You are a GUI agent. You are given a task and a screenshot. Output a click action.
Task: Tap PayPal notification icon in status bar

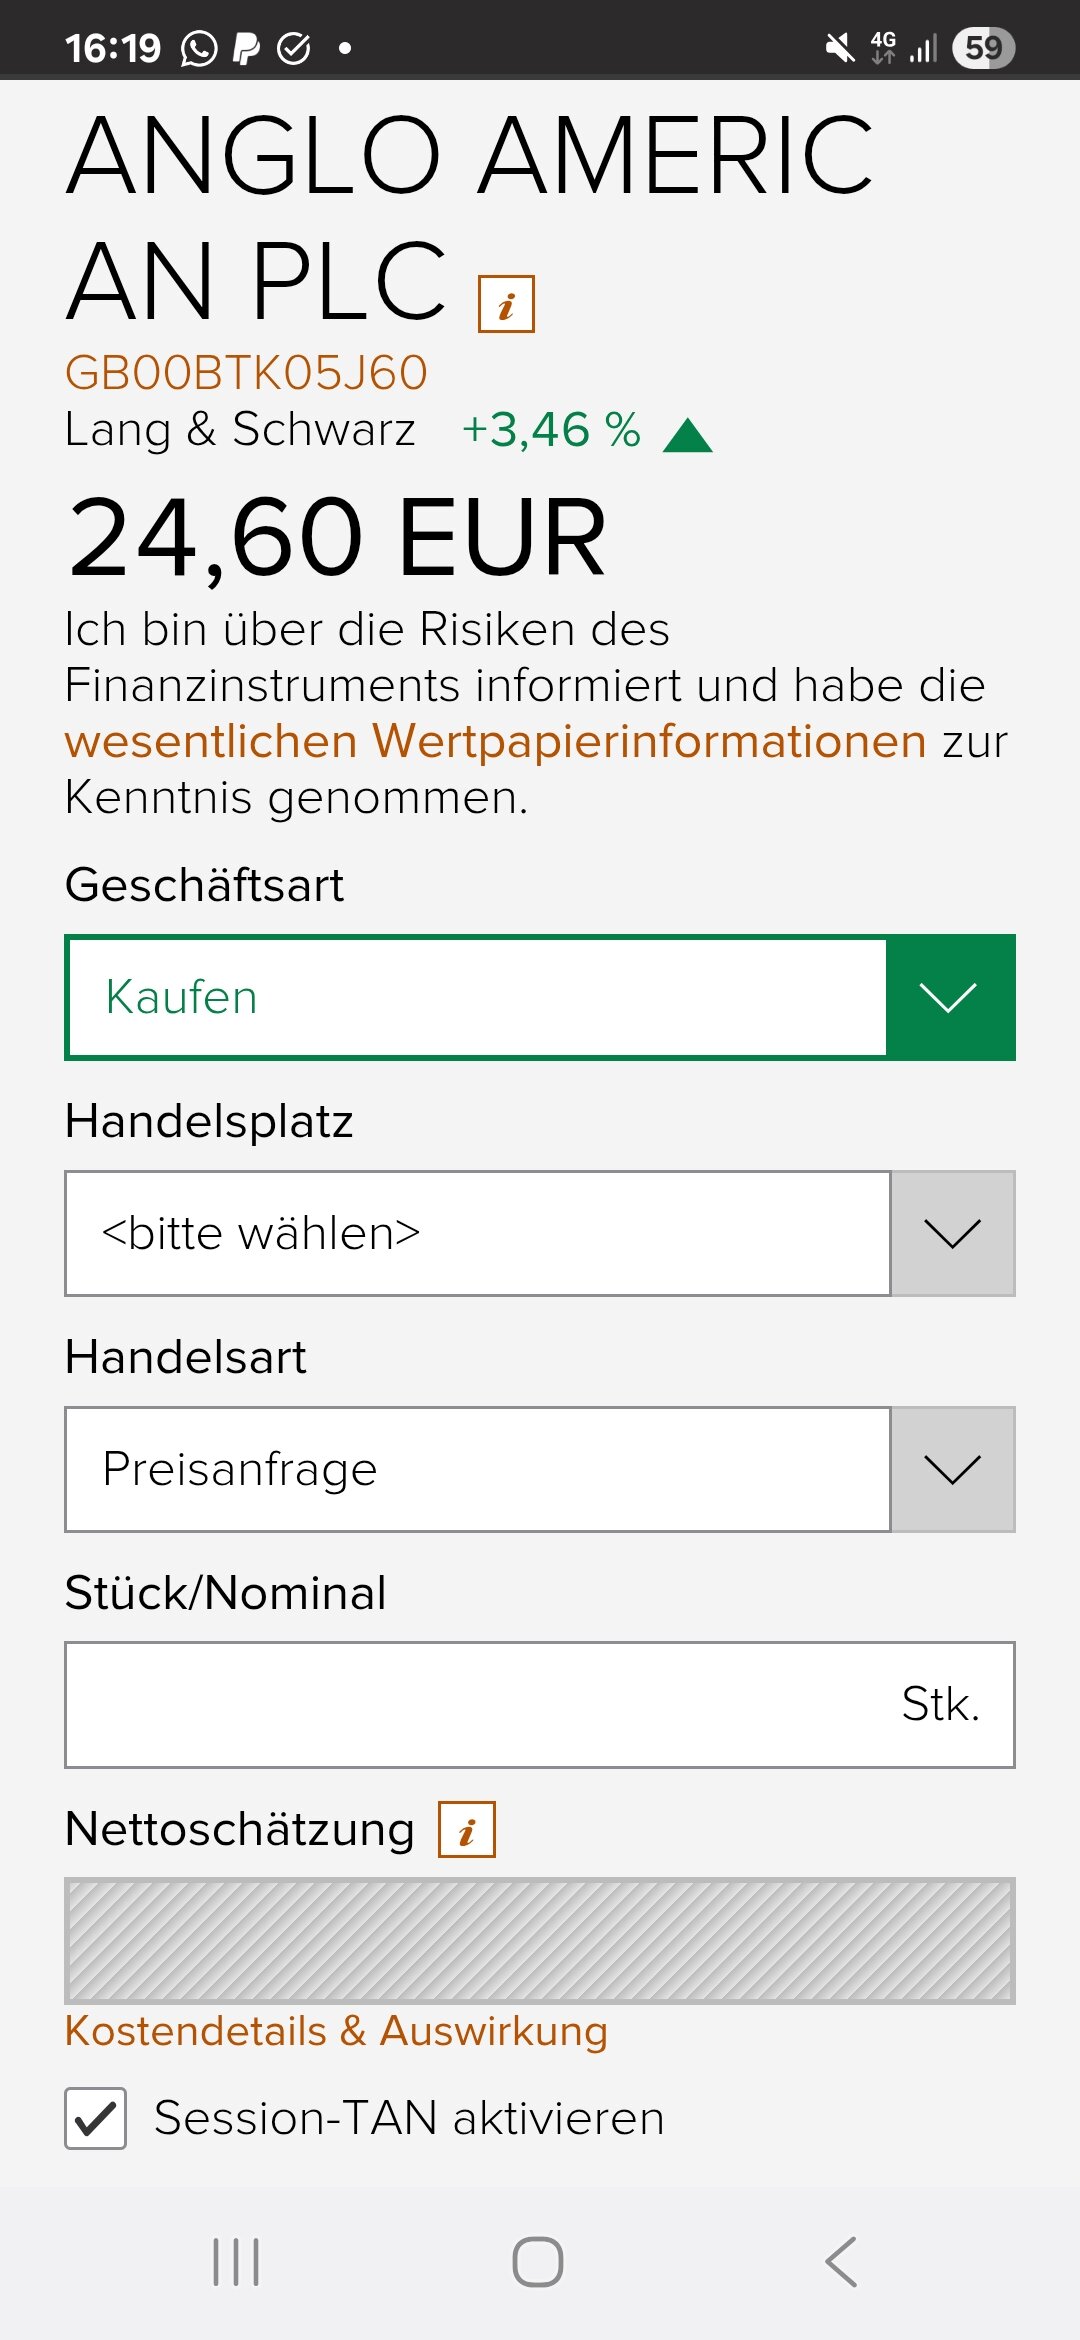(x=246, y=48)
